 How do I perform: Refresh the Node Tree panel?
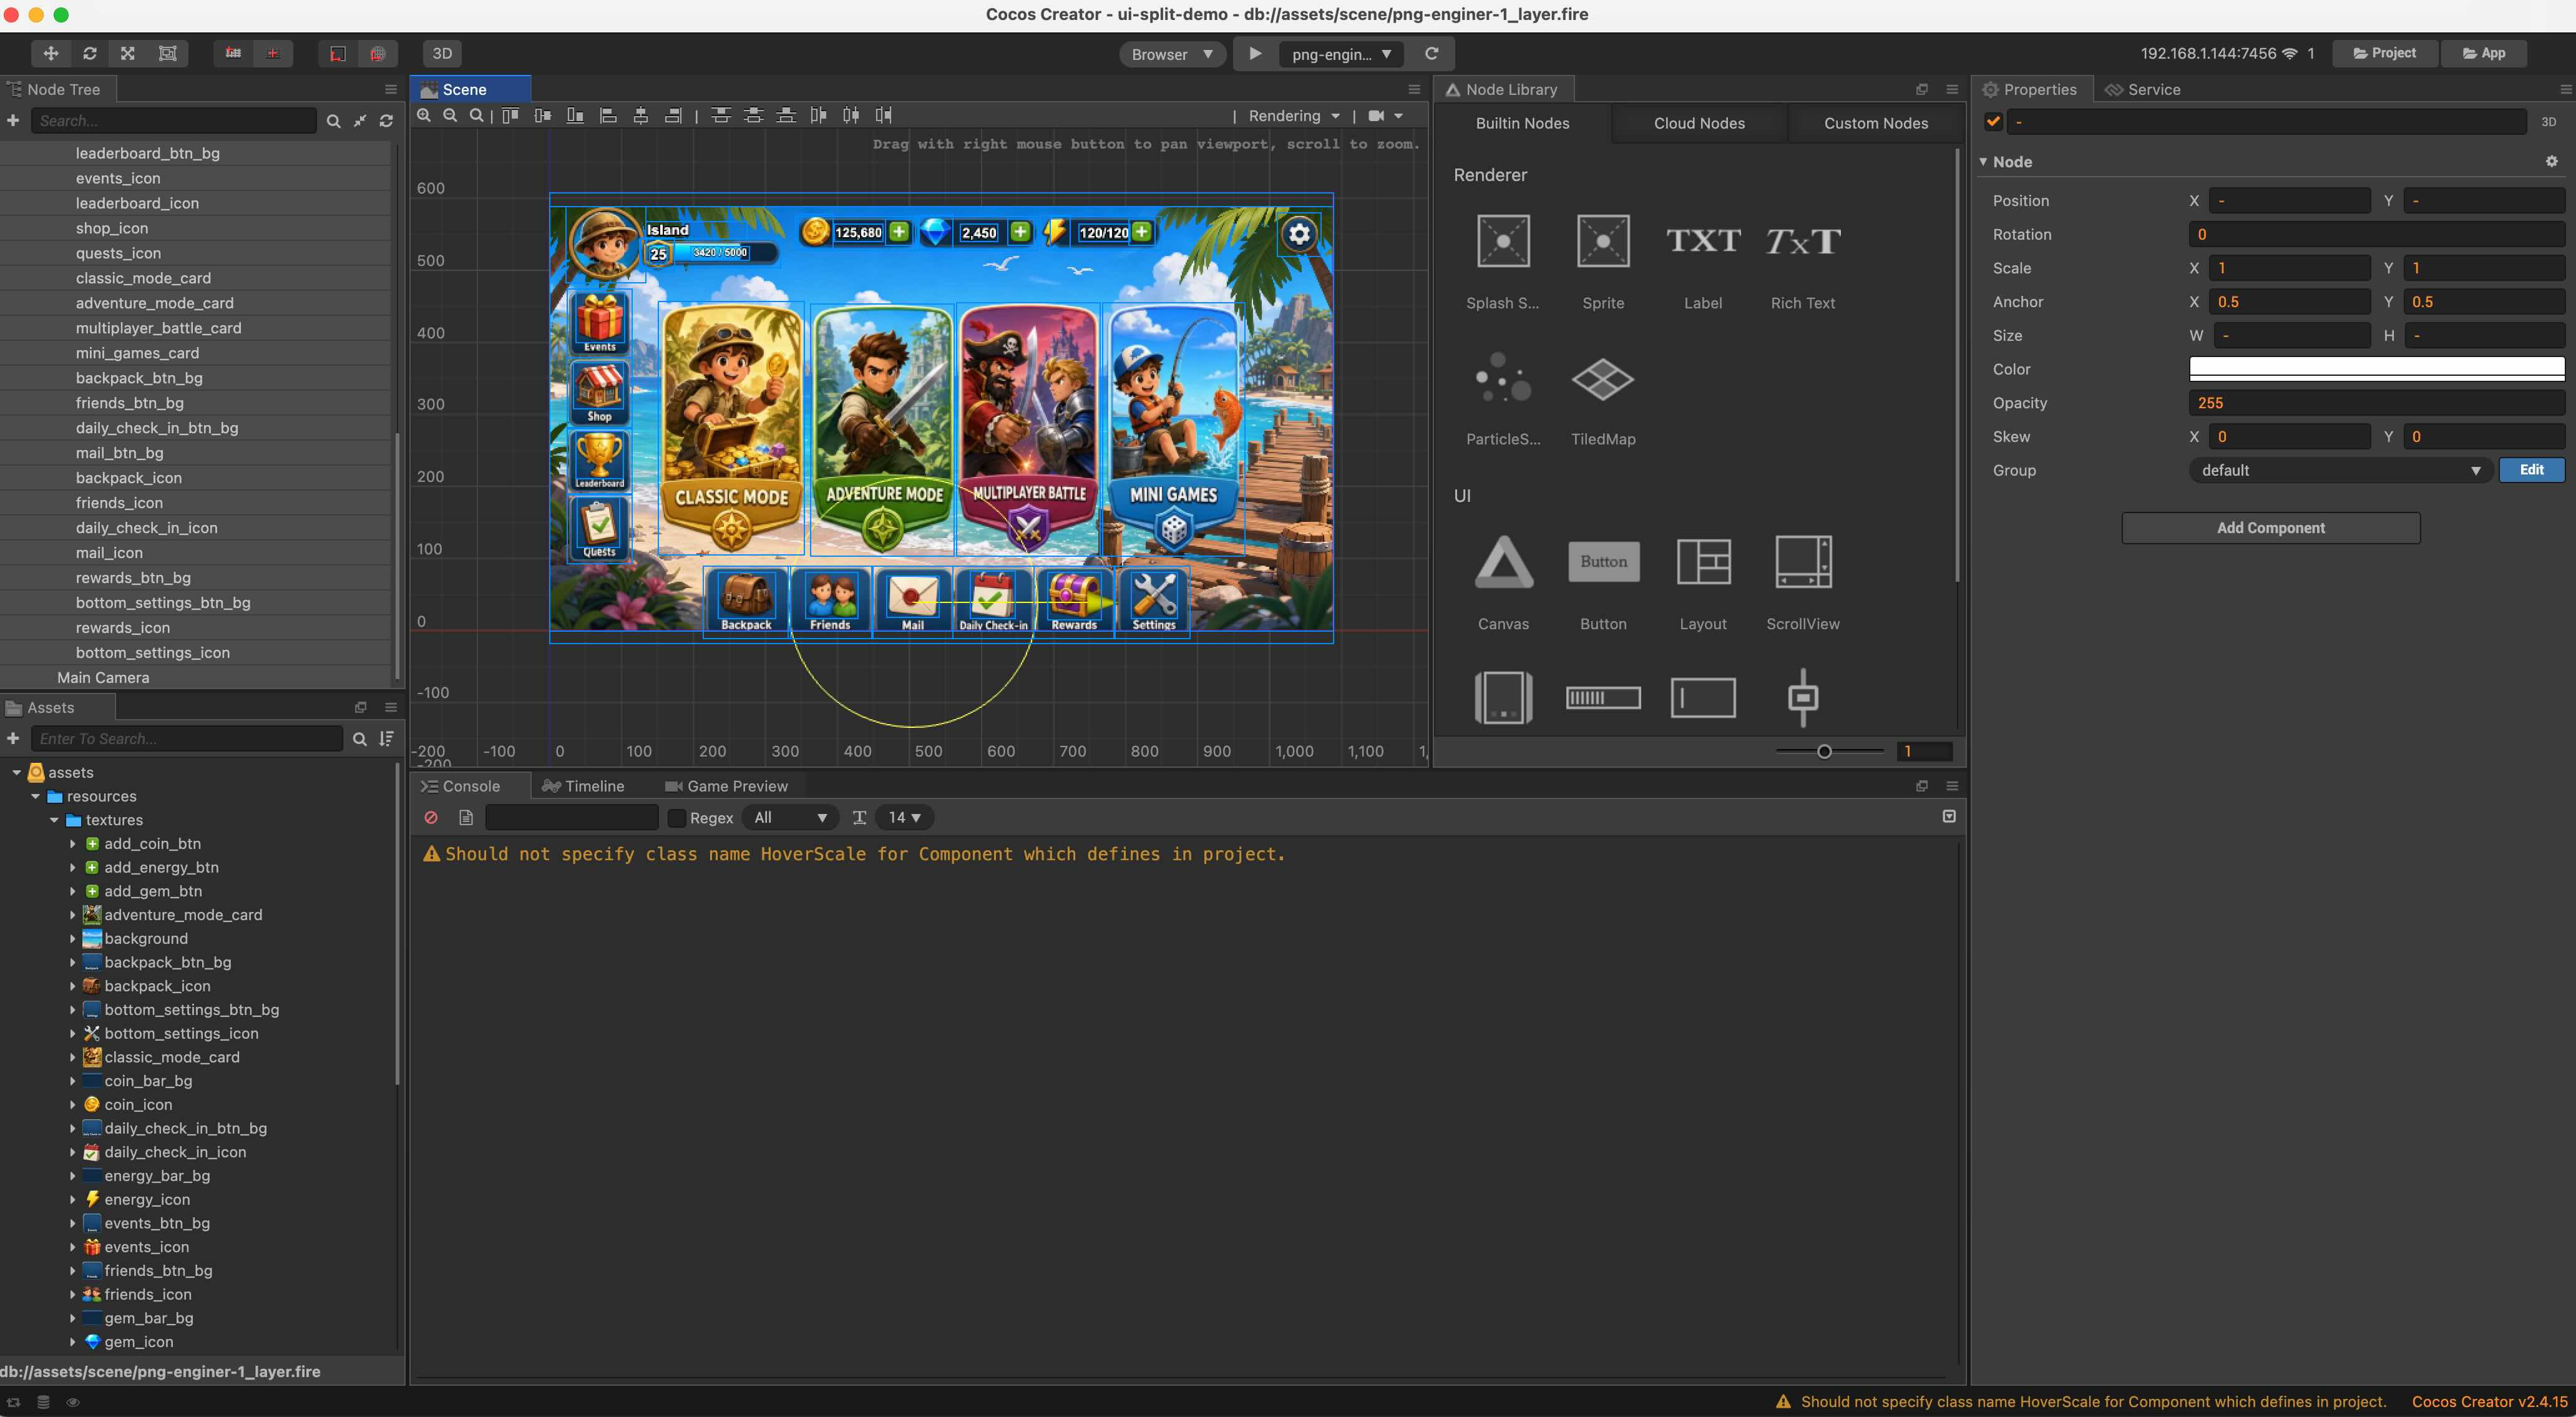pos(386,121)
